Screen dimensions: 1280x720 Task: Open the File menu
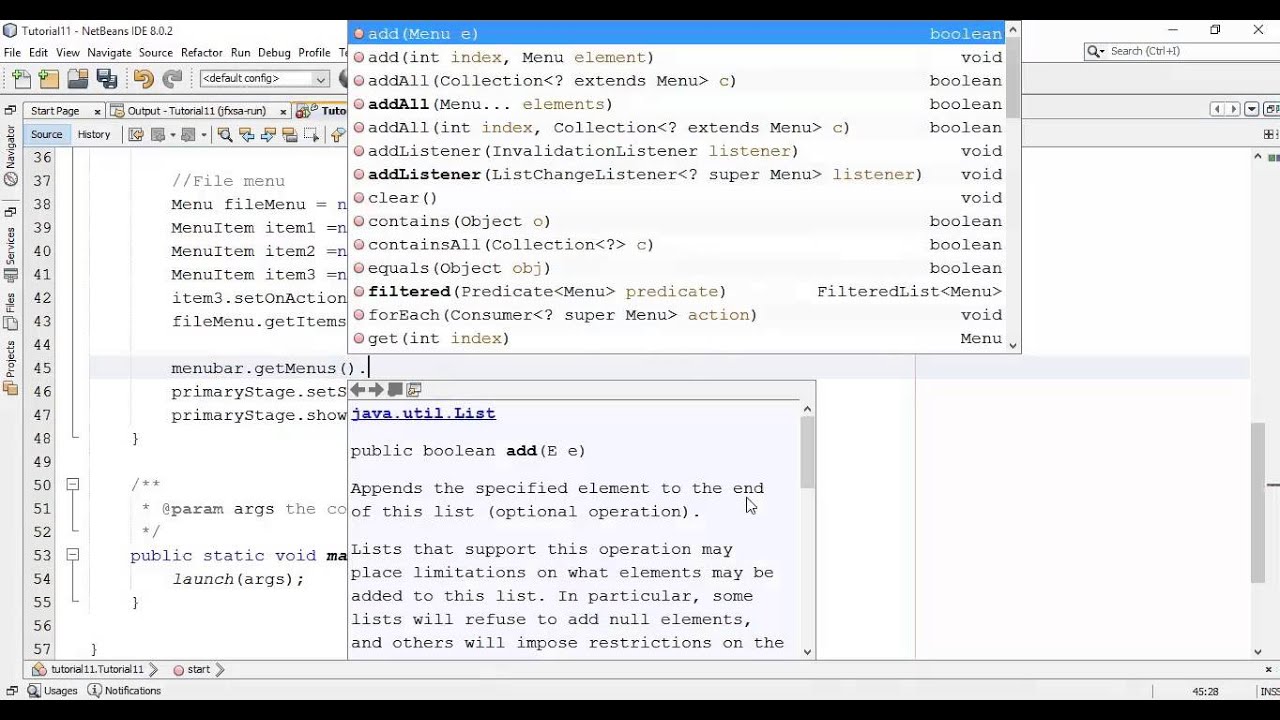[x=12, y=52]
